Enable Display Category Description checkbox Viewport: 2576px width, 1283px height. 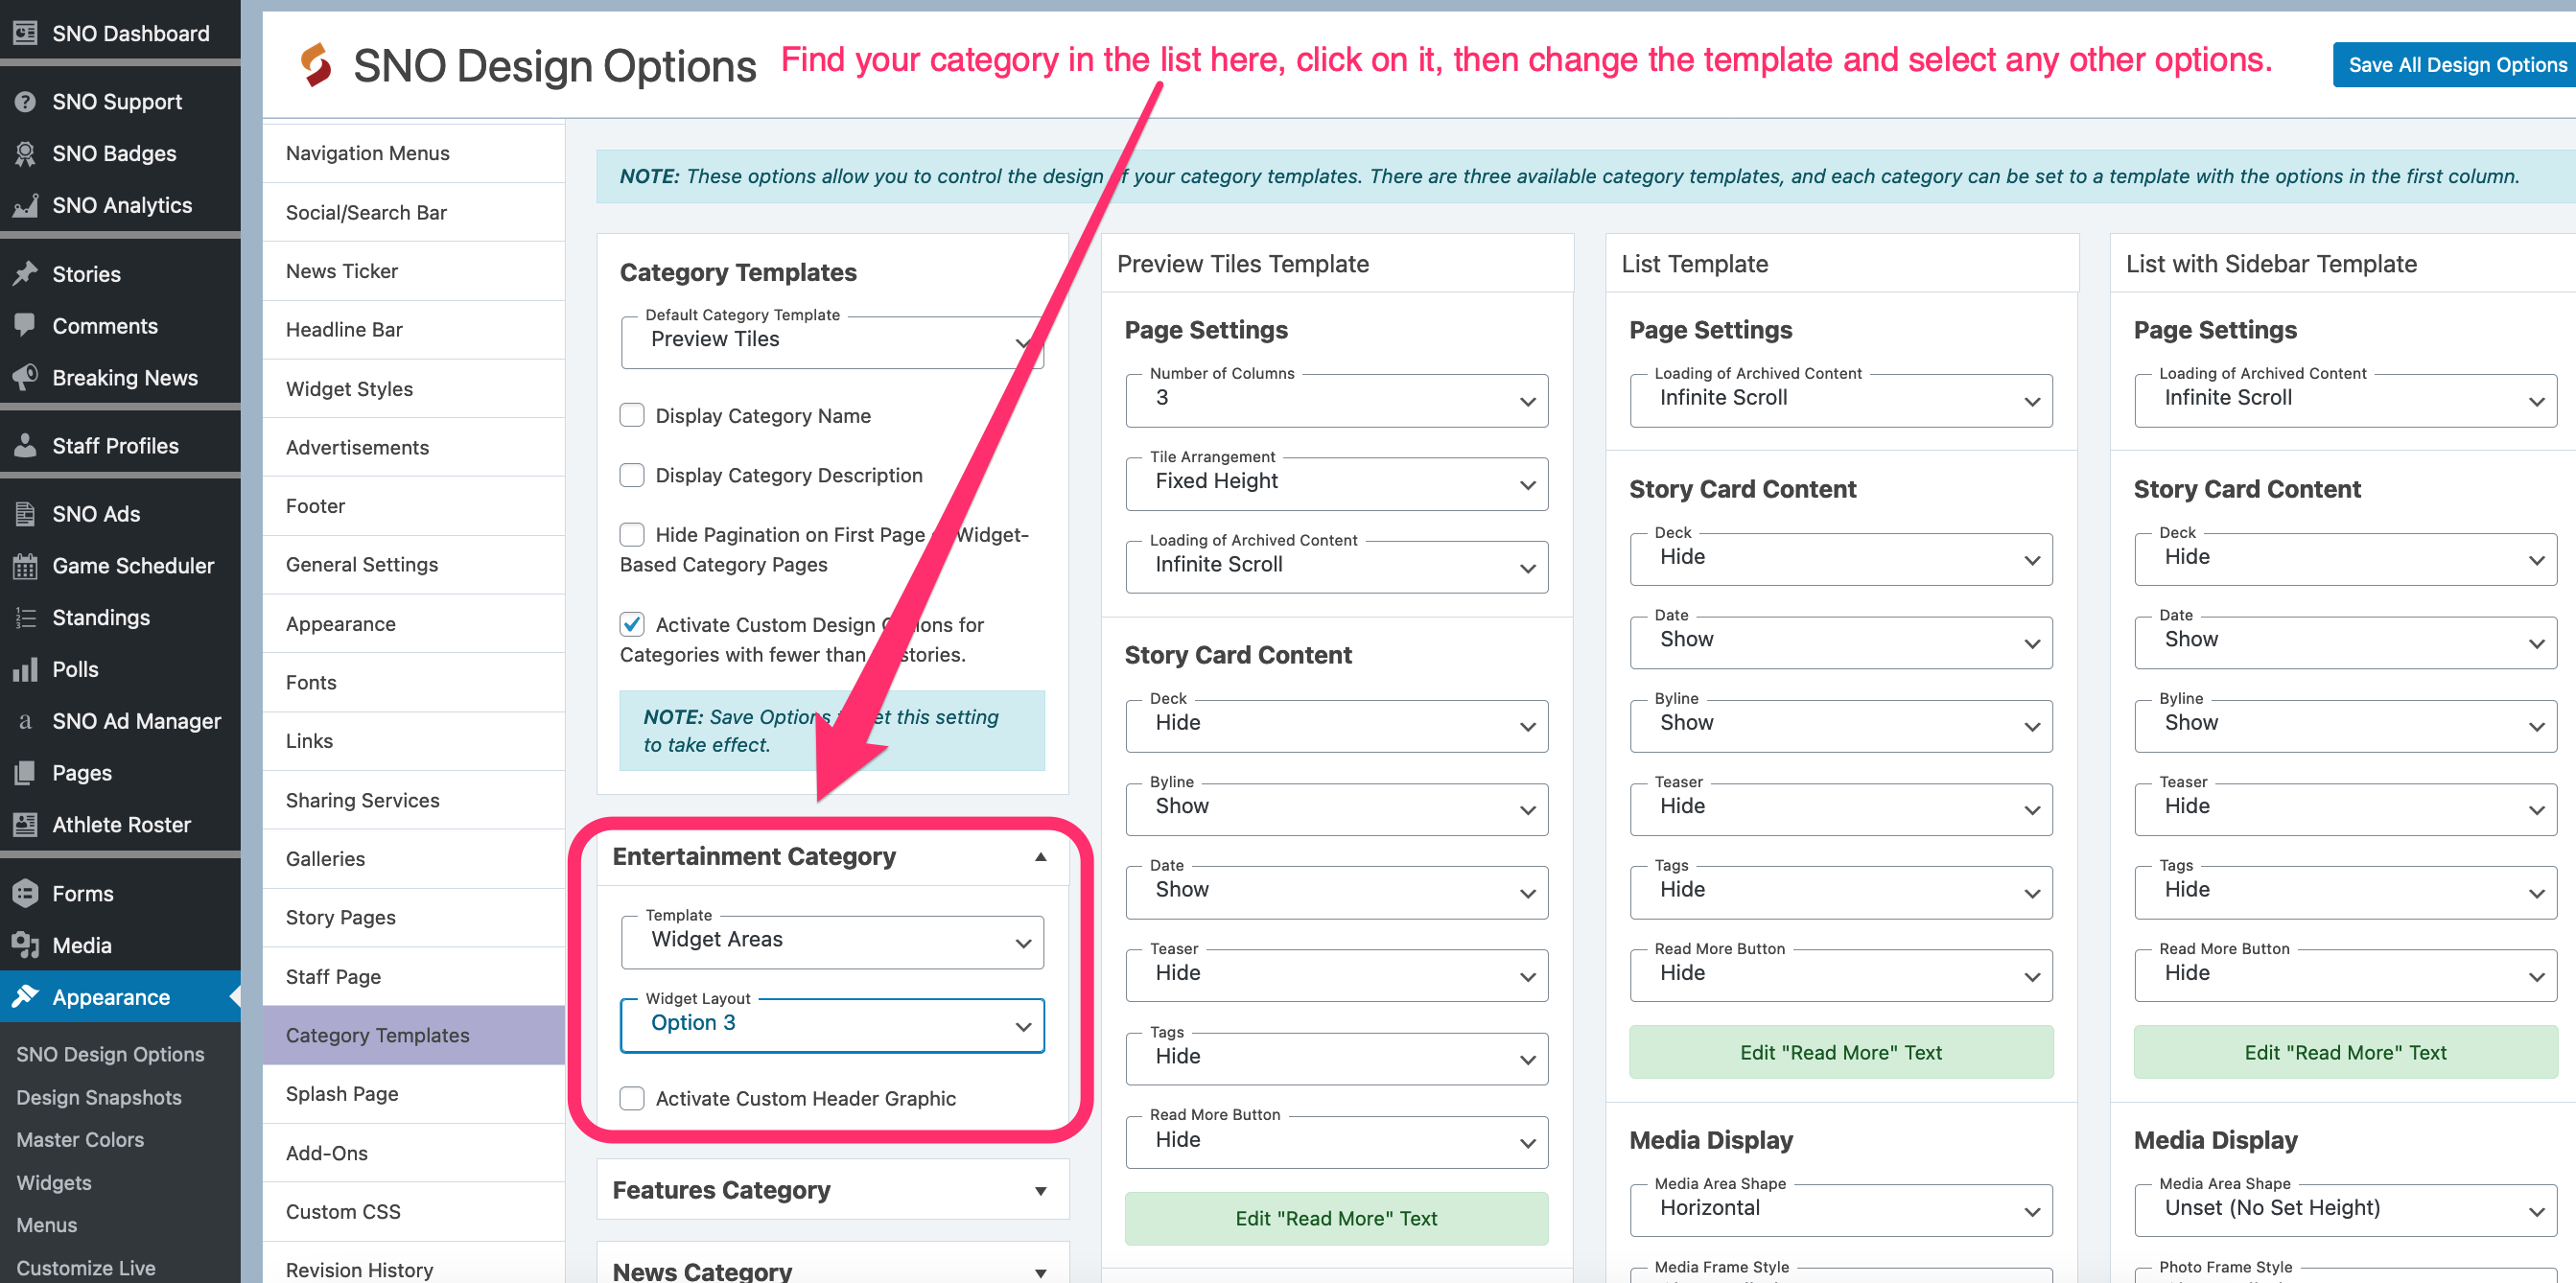click(x=629, y=473)
